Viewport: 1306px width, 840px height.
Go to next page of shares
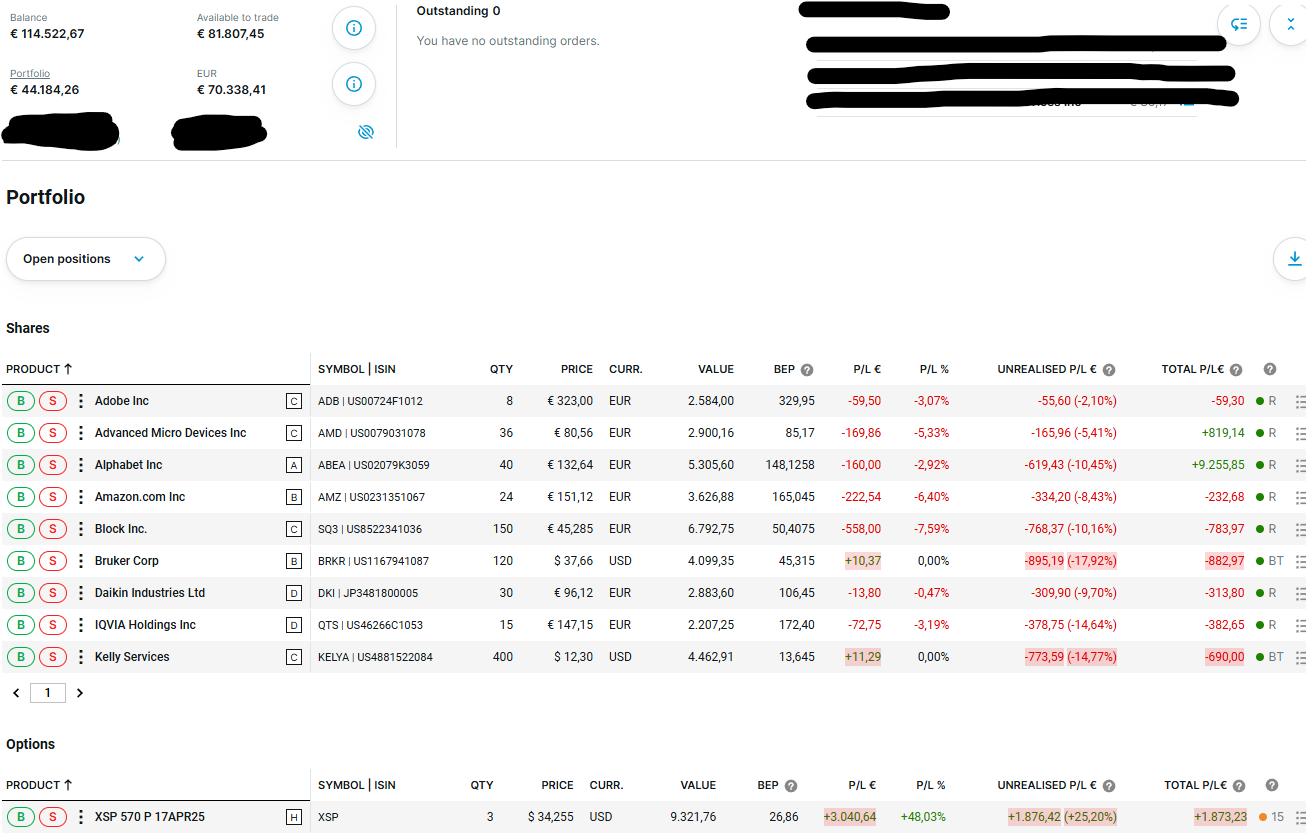click(x=80, y=693)
